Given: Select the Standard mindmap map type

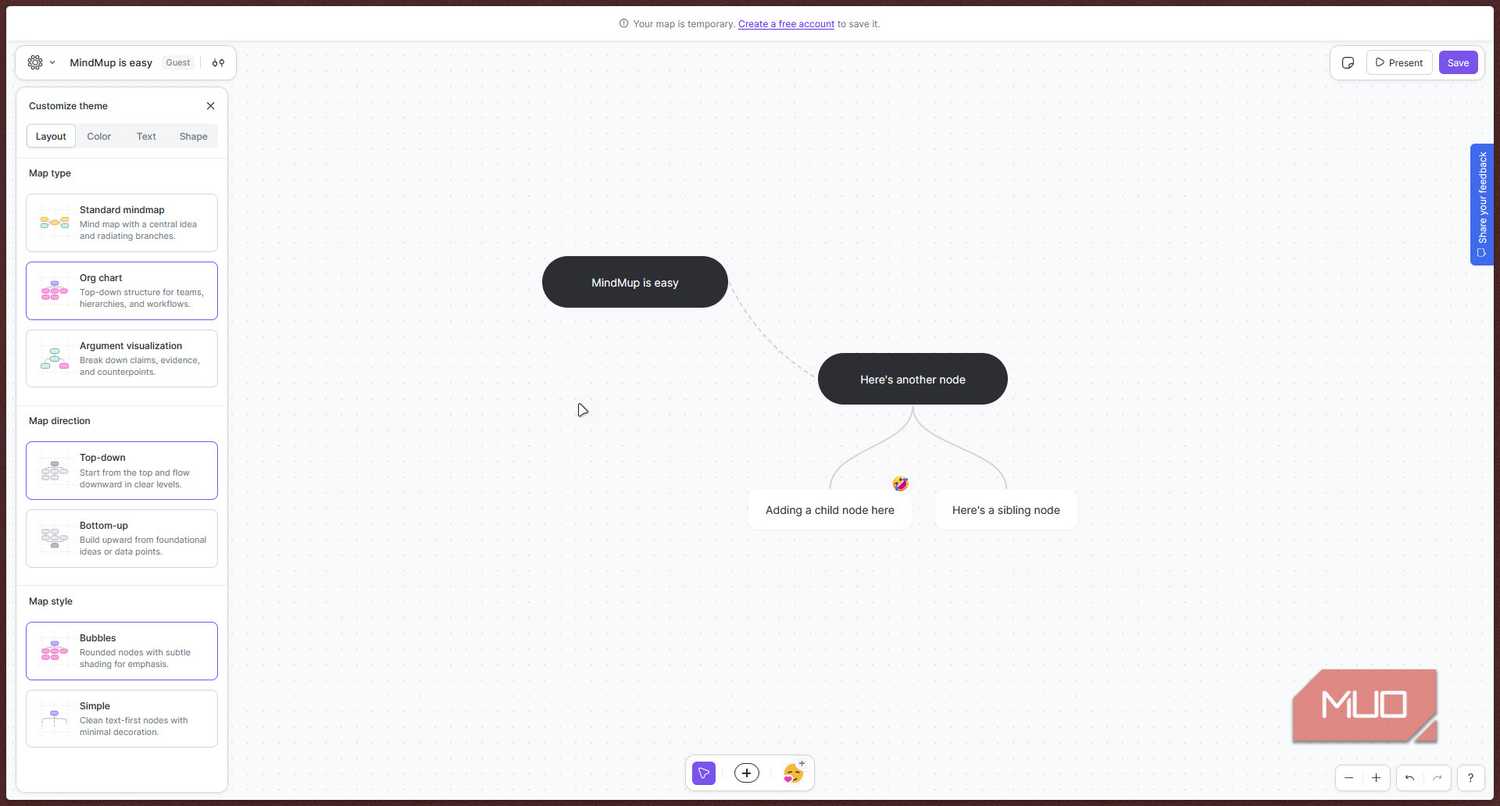Looking at the screenshot, I should pyautogui.click(x=122, y=222).
